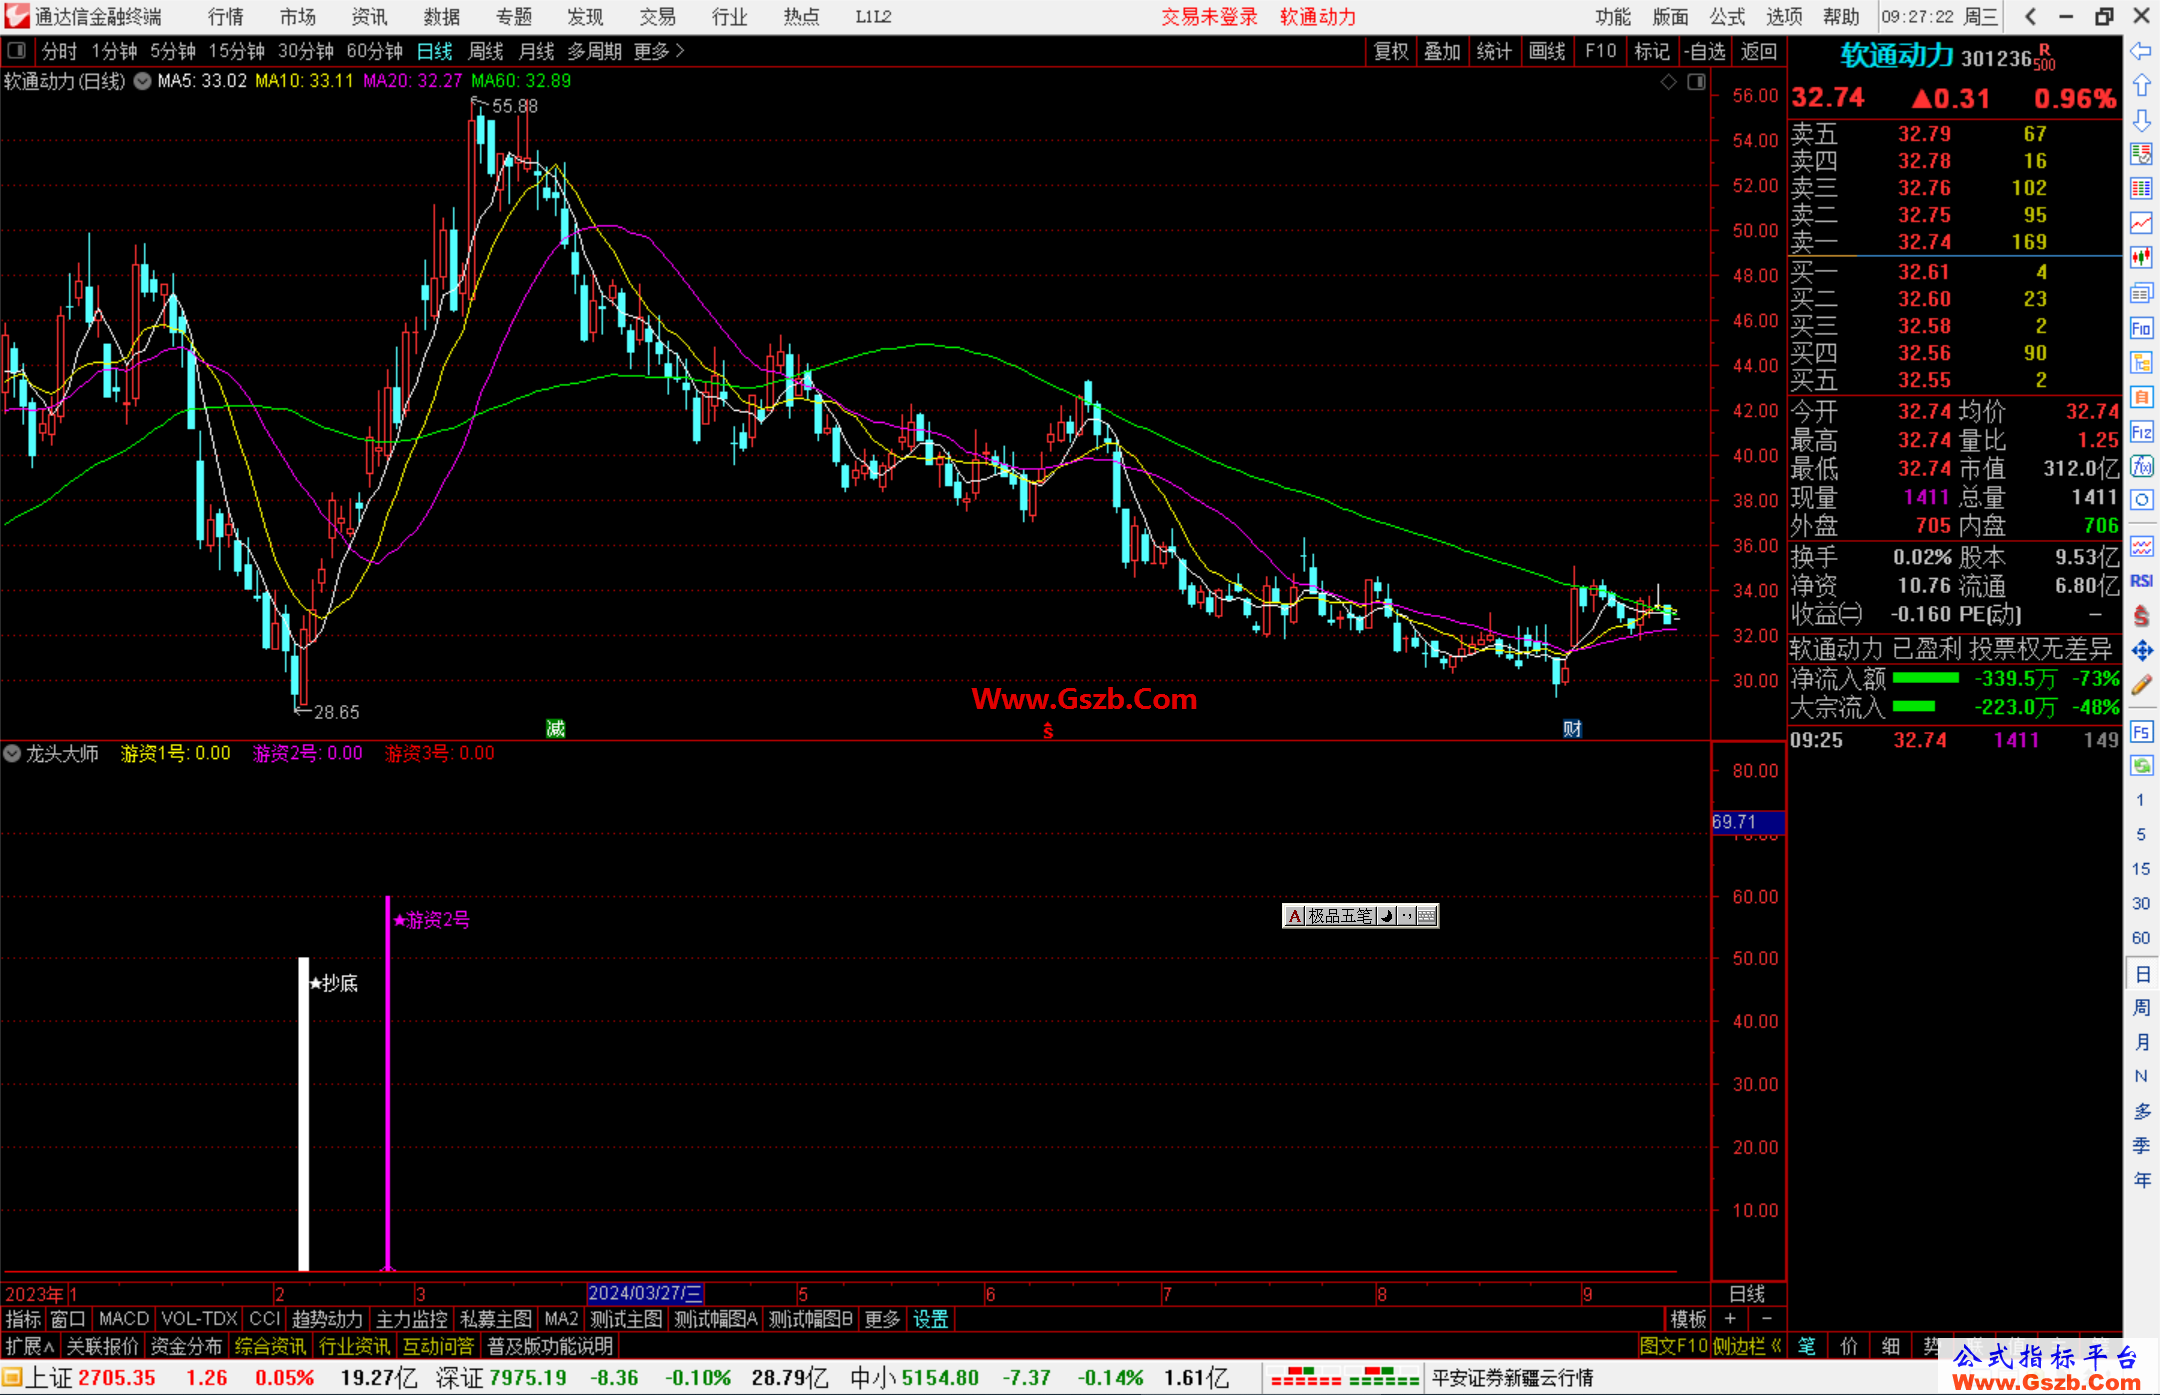Click the + zoom in button
The image size is (2160, 1395).
tap(1730, 1319)
